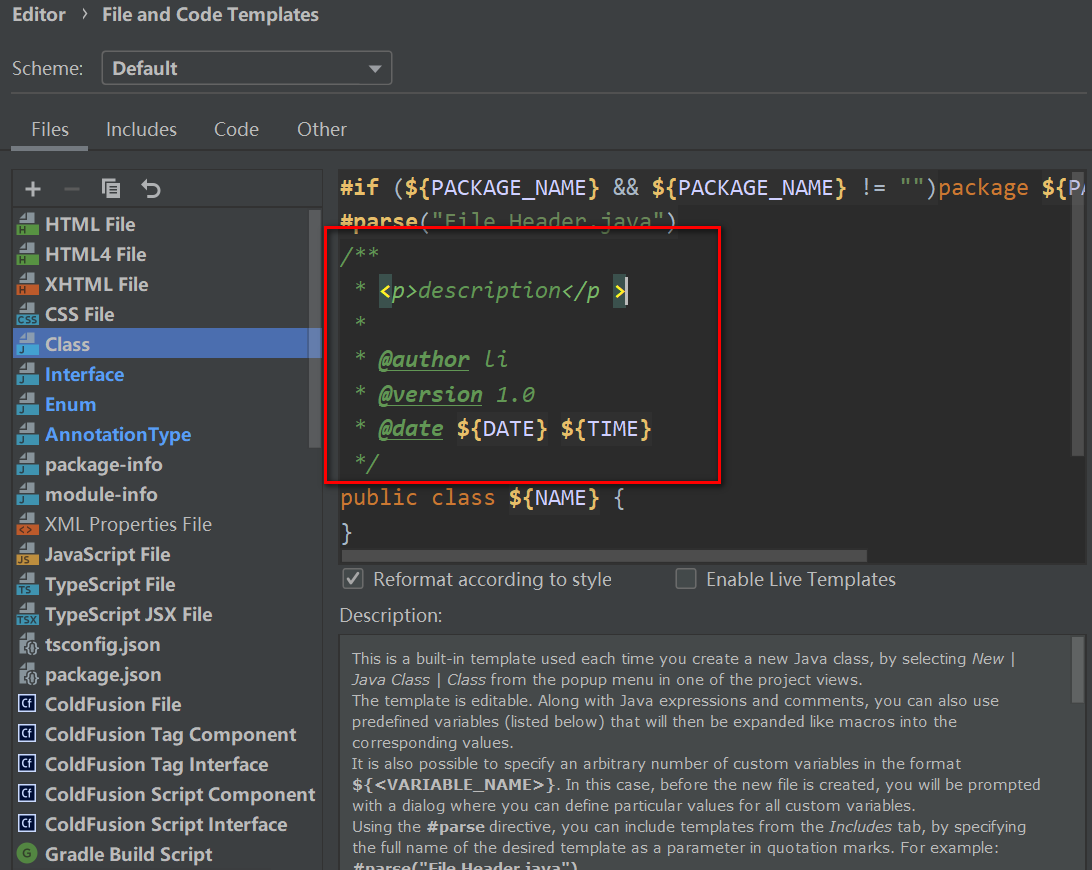Image resolution: width=1092 pixels, height=870 pixels.
Task: Click the Gradle Build Script icon
Action: 26,853
